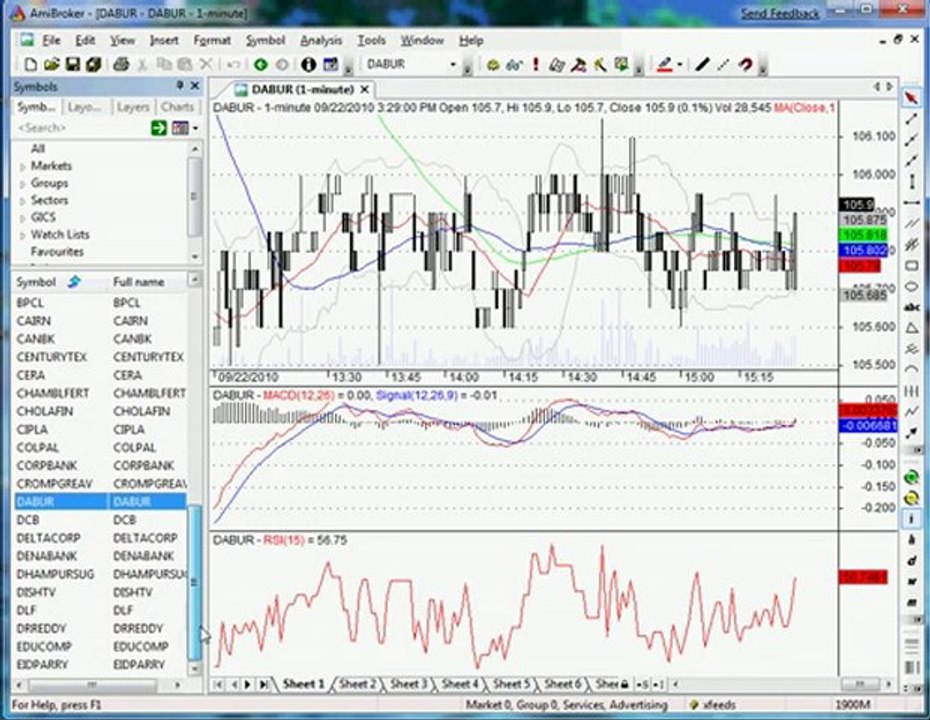Screen dimensions: 930x720
Task: Switch to Sheet 4 tab
Action: coord(460,684)
